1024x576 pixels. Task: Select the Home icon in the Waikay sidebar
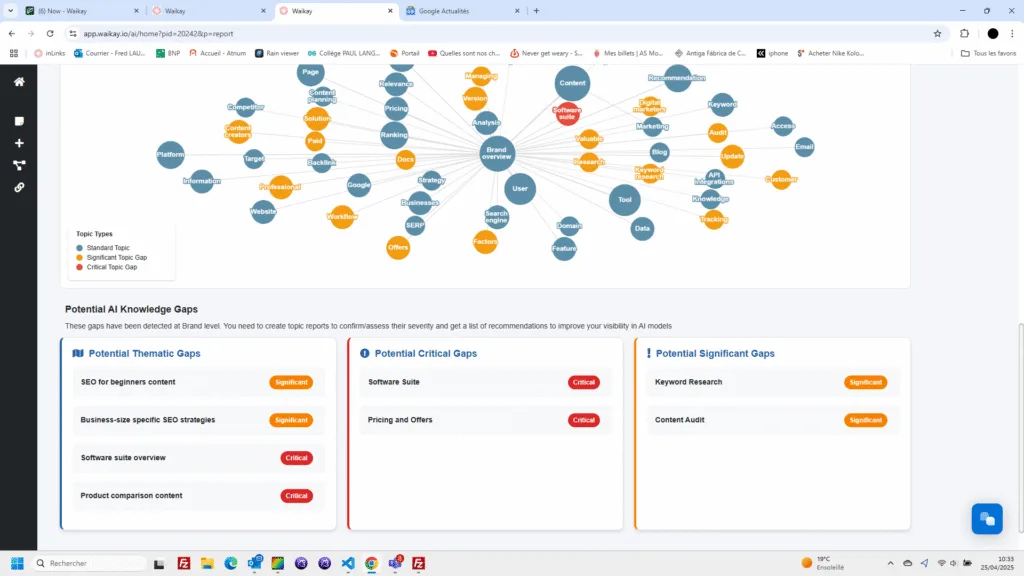point(18,84)
